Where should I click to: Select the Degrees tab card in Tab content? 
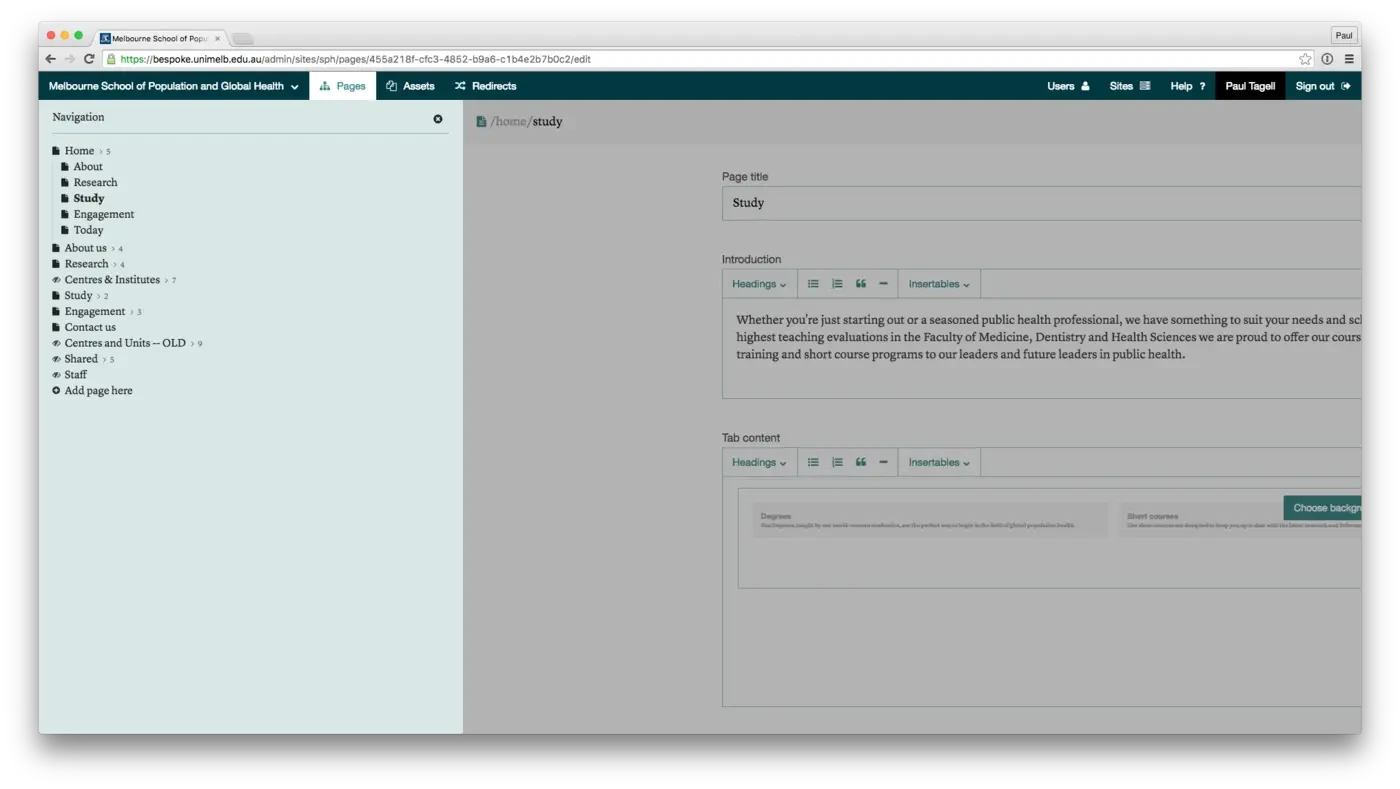pos(930,520)
